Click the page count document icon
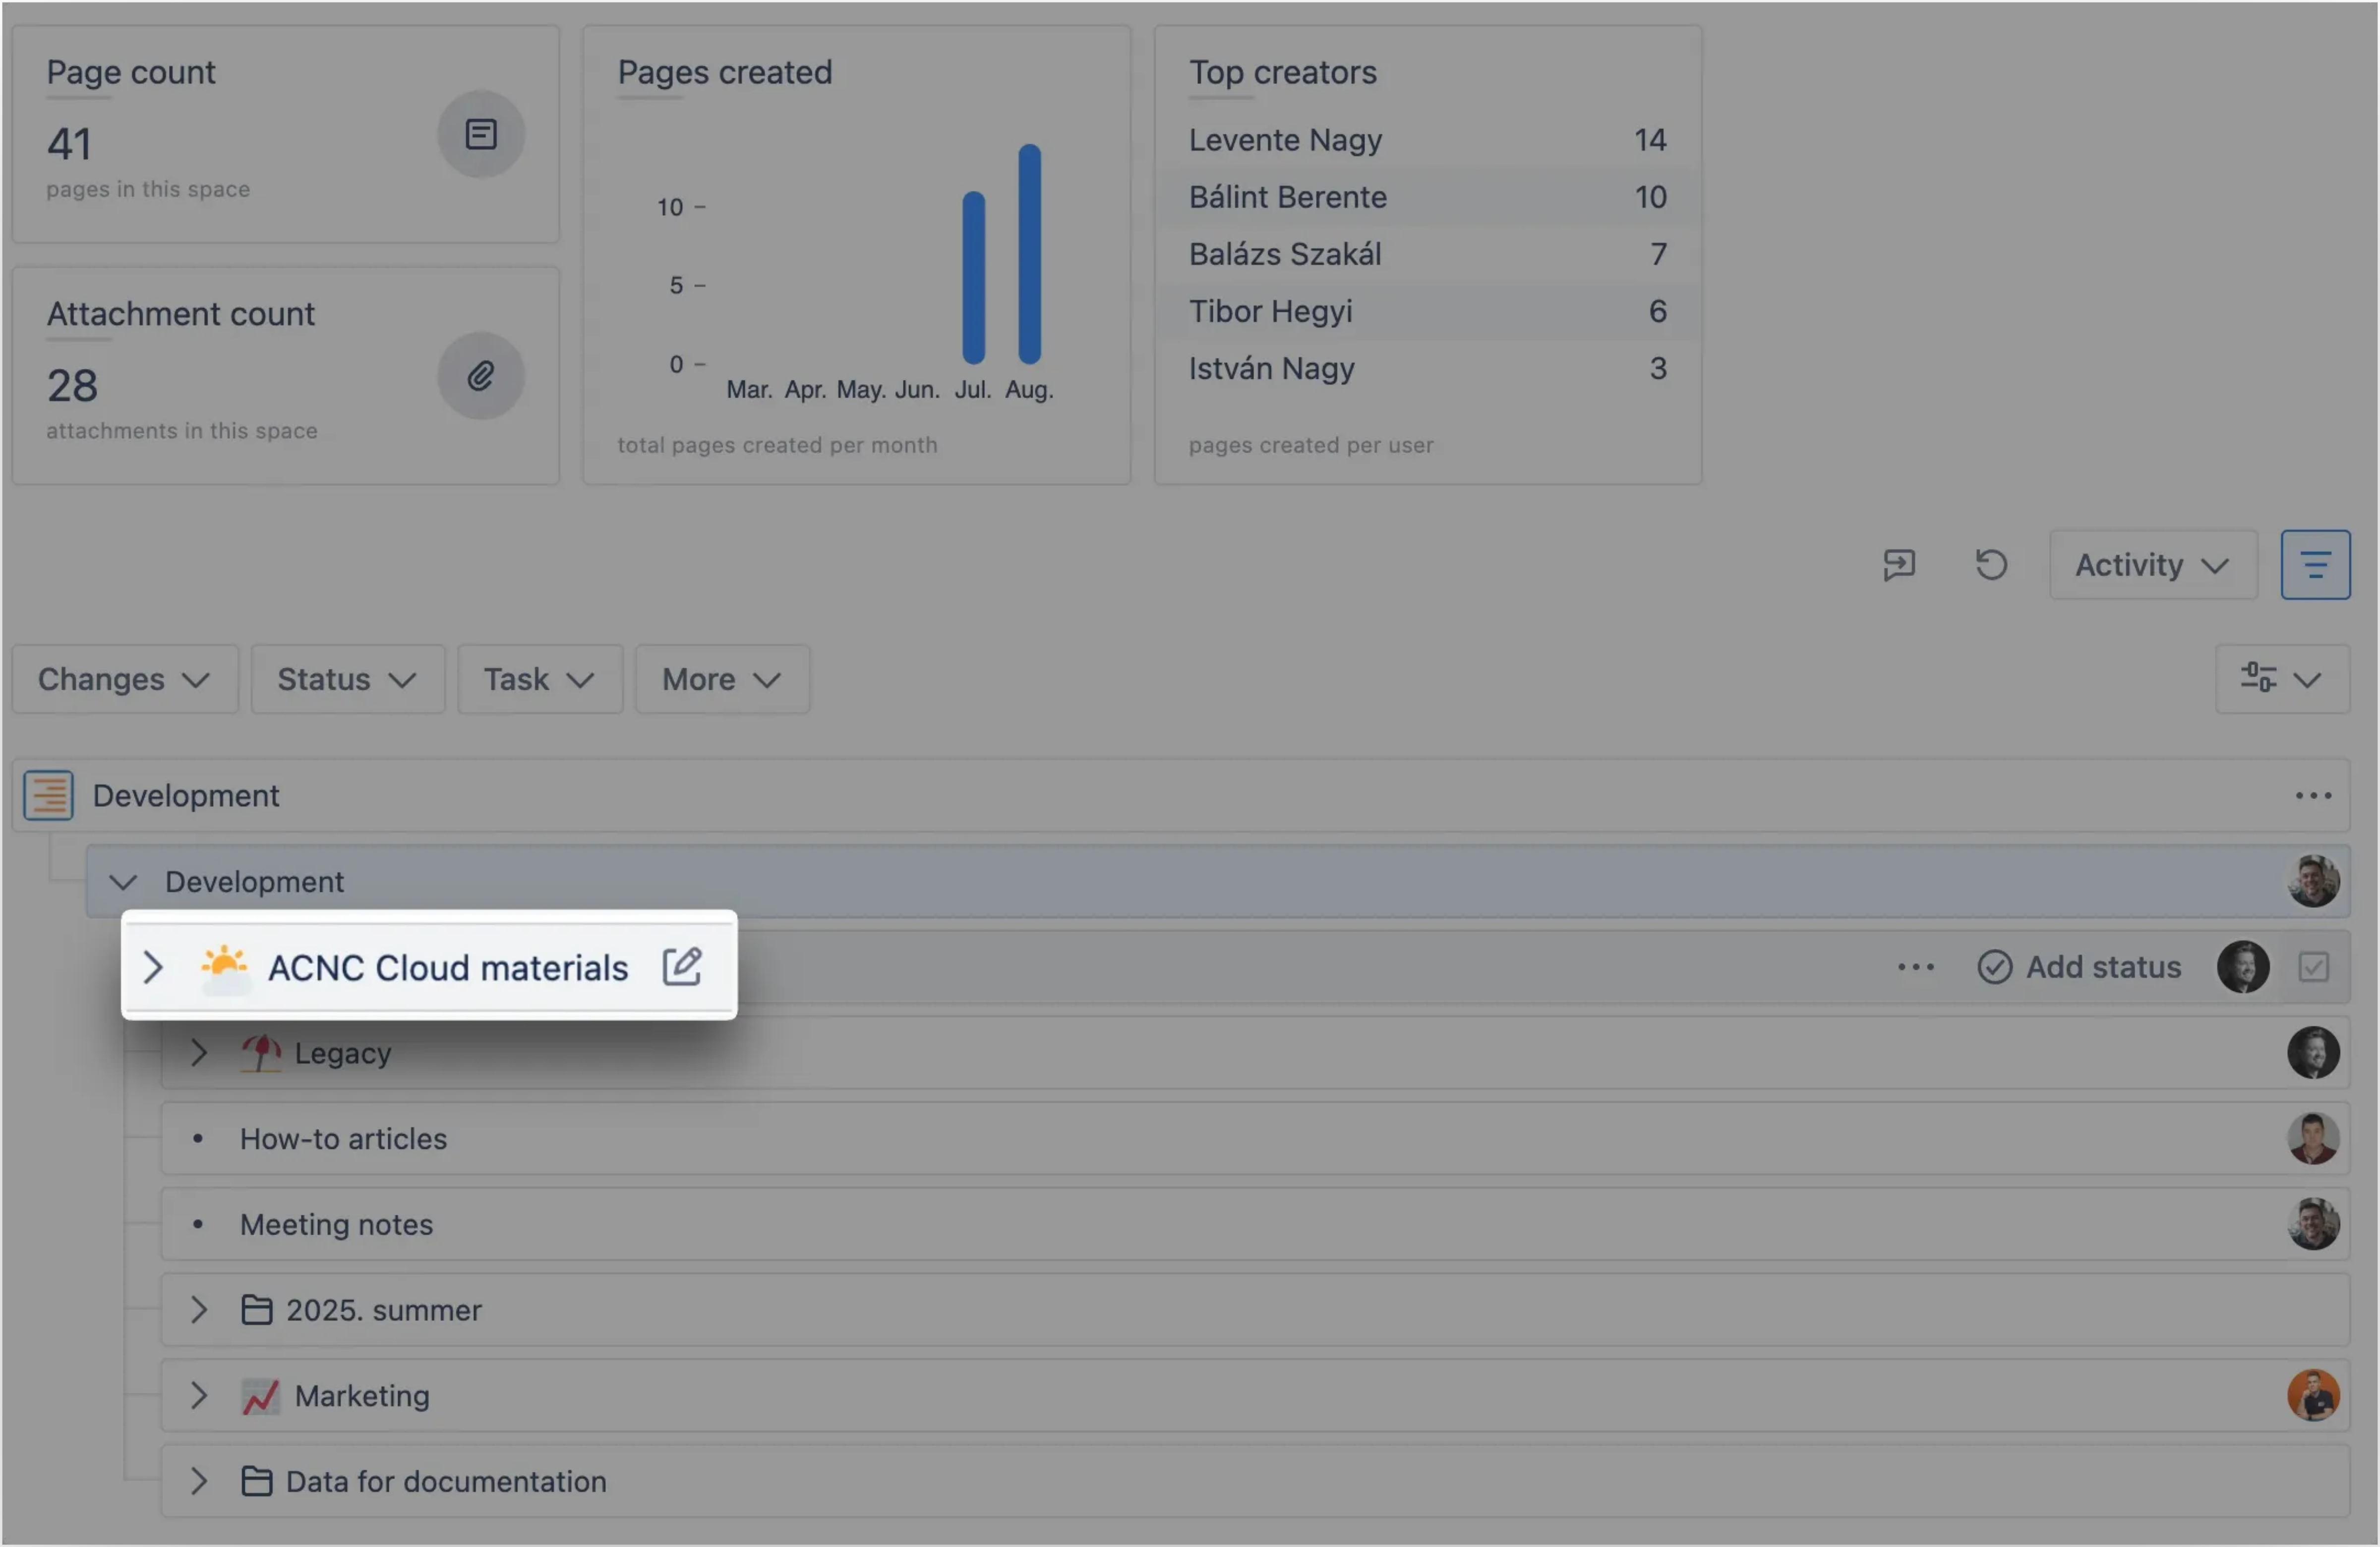 coord(481,135)
